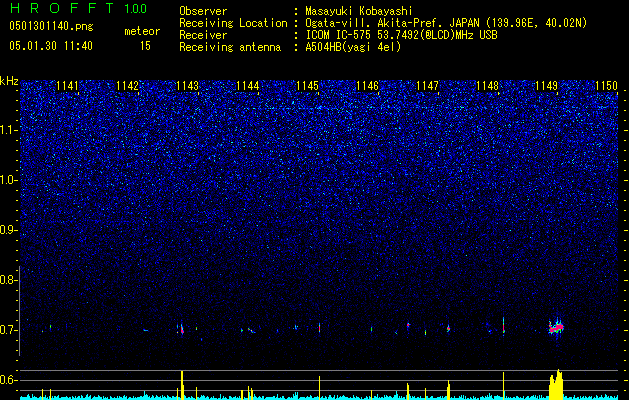Click the Observer label
The width and height of the screenshot is (629, 400).
203,11
